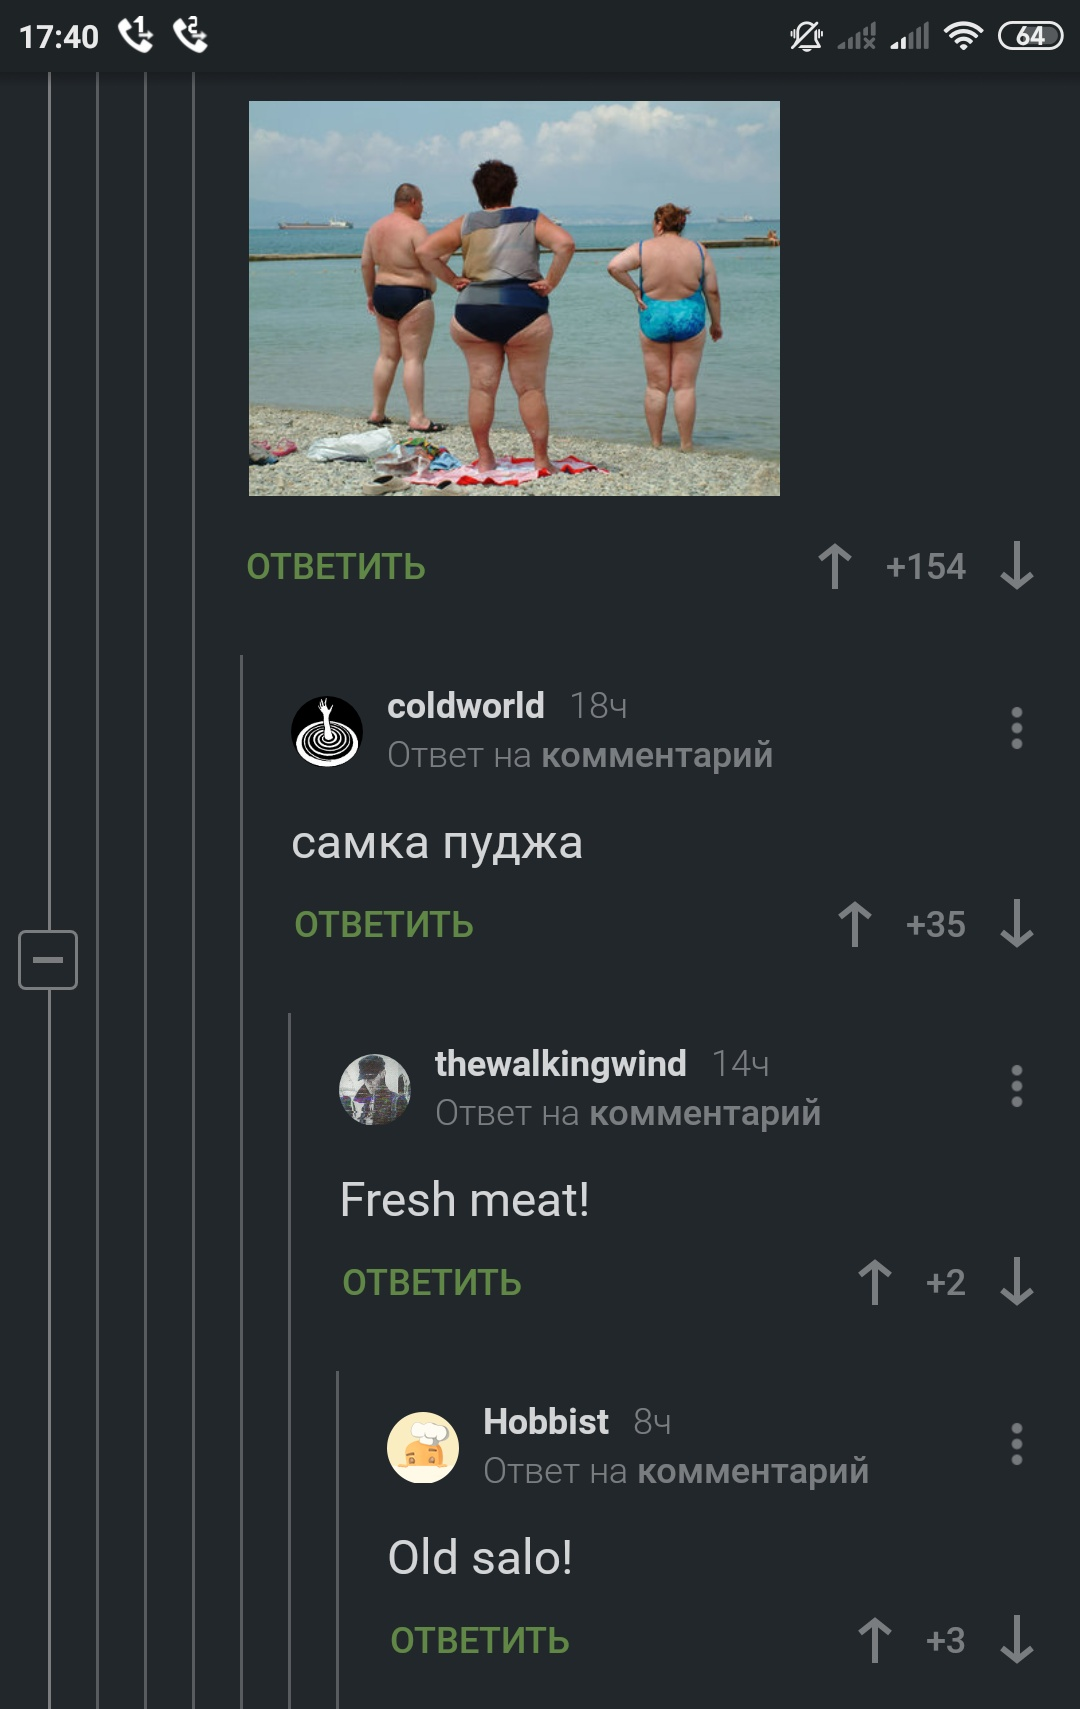Collapse the comment thread with minus box

48,960
